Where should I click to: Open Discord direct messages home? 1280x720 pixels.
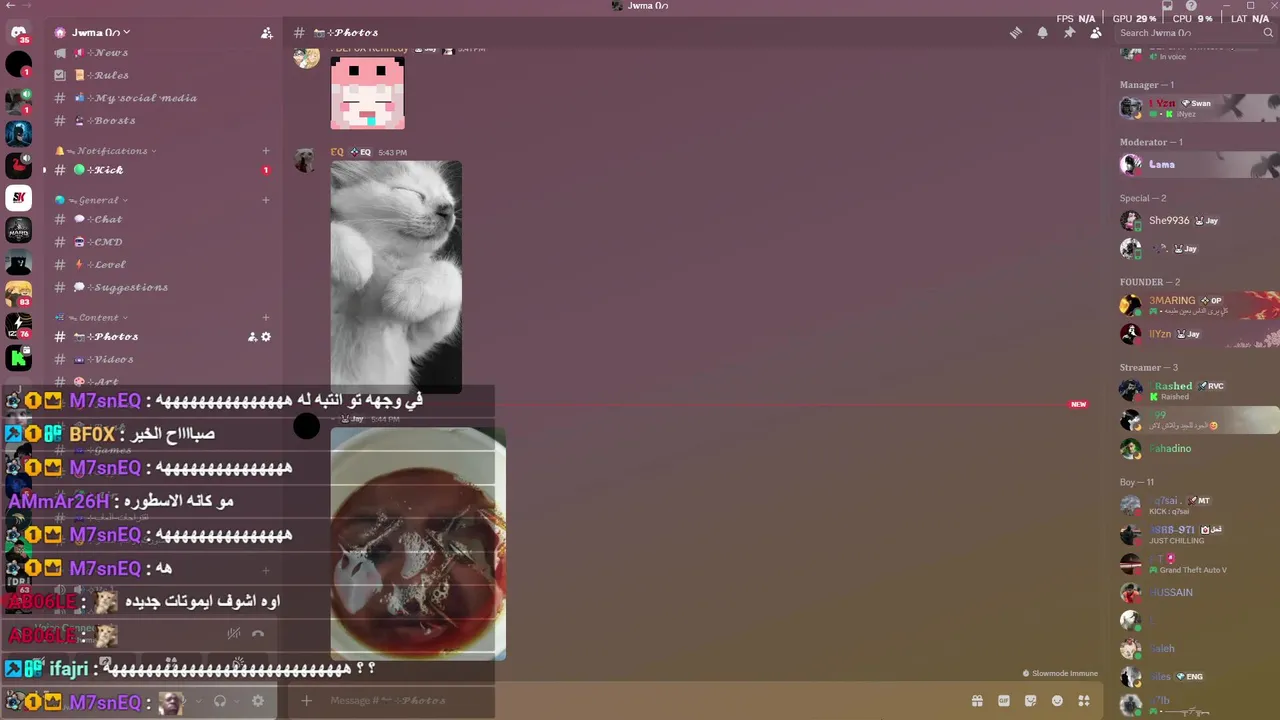pos(18,33)
